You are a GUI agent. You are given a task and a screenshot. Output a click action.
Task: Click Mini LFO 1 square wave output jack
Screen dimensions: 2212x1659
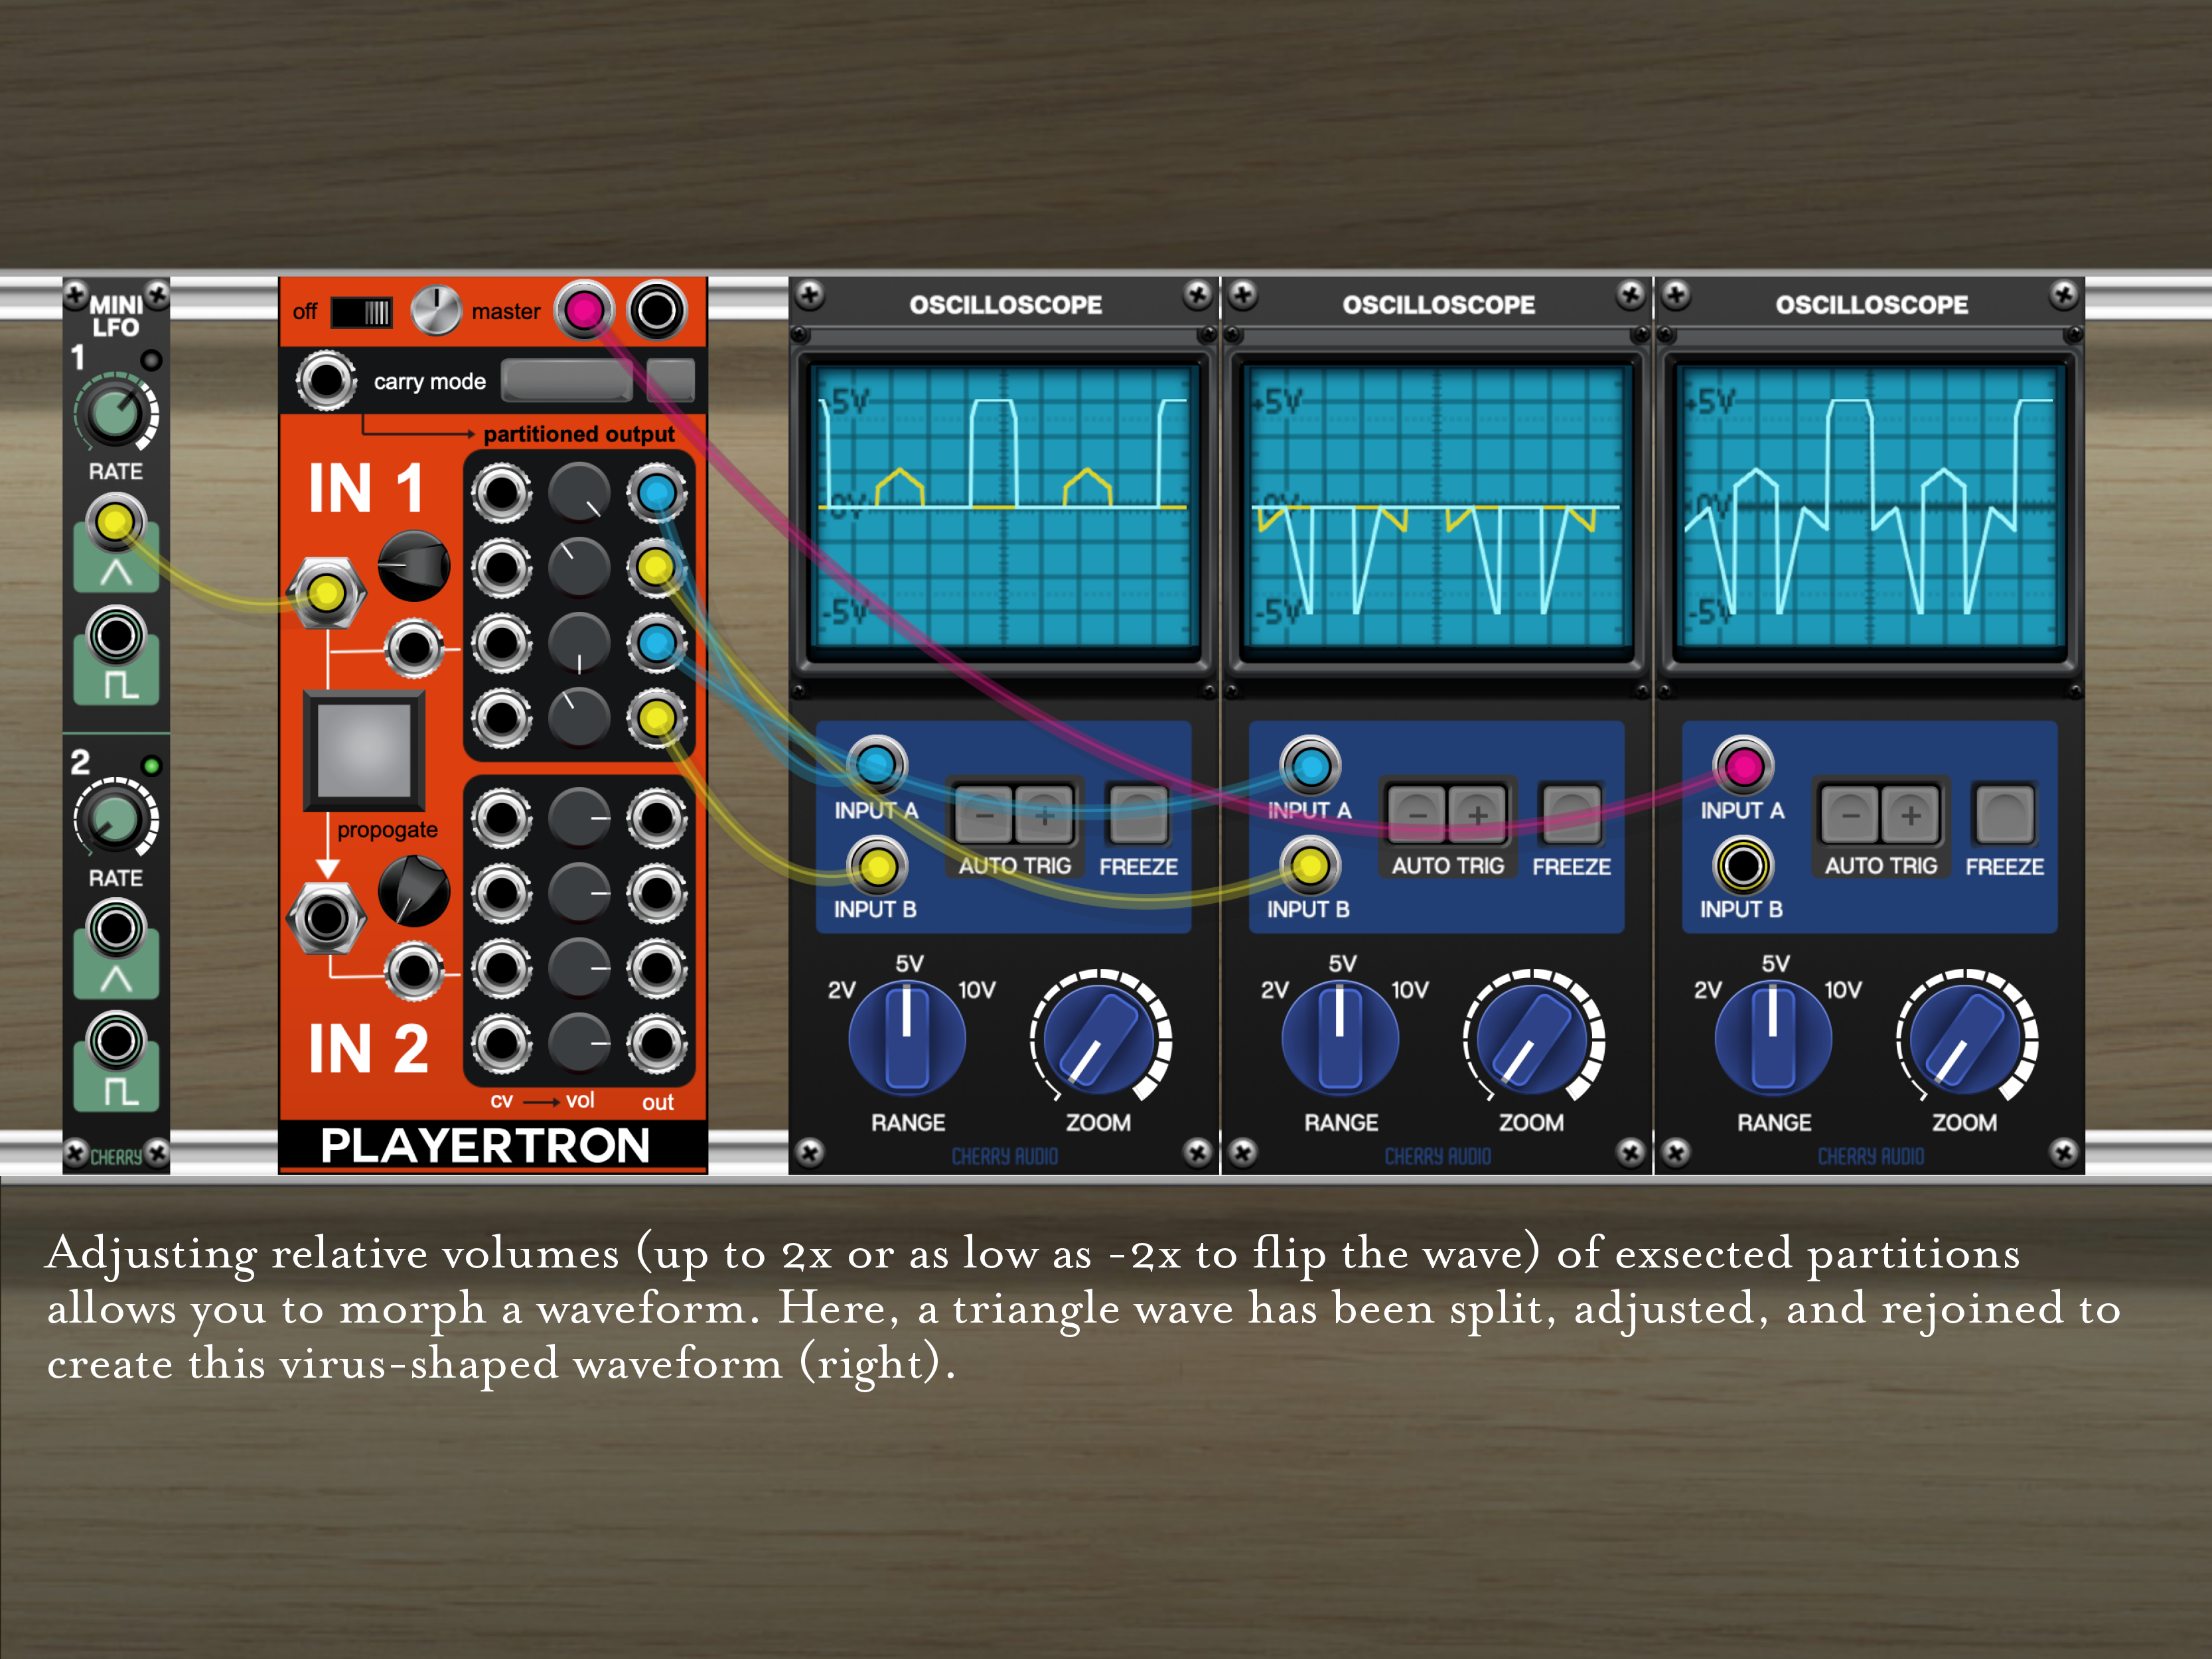(x=115, y=636)
